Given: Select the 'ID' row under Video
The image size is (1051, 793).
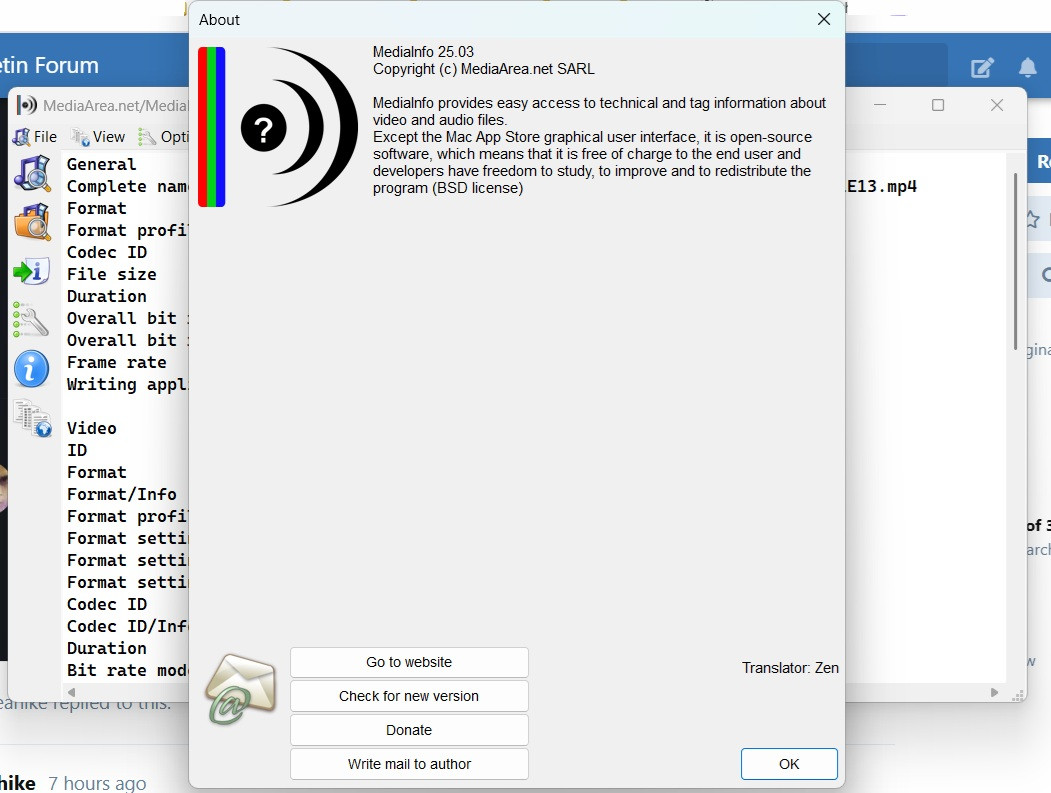Looking at the screenshot, I should click(x=76, y=450).
